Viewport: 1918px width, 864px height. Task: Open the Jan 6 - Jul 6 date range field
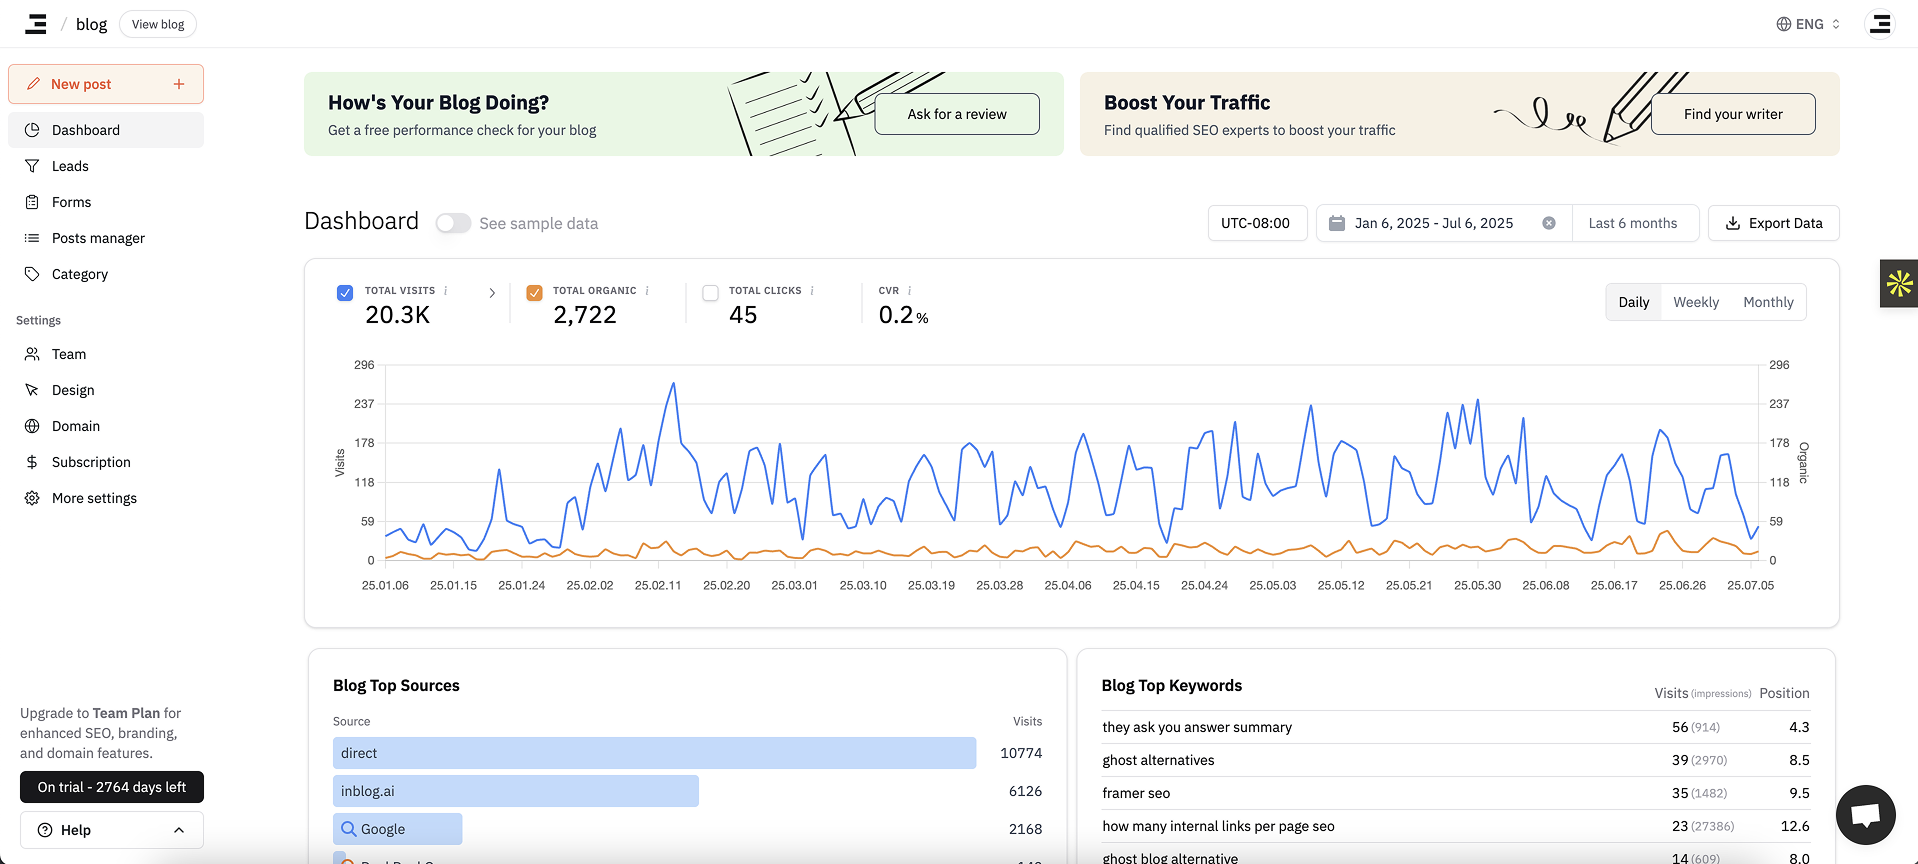click(1433, 223)
